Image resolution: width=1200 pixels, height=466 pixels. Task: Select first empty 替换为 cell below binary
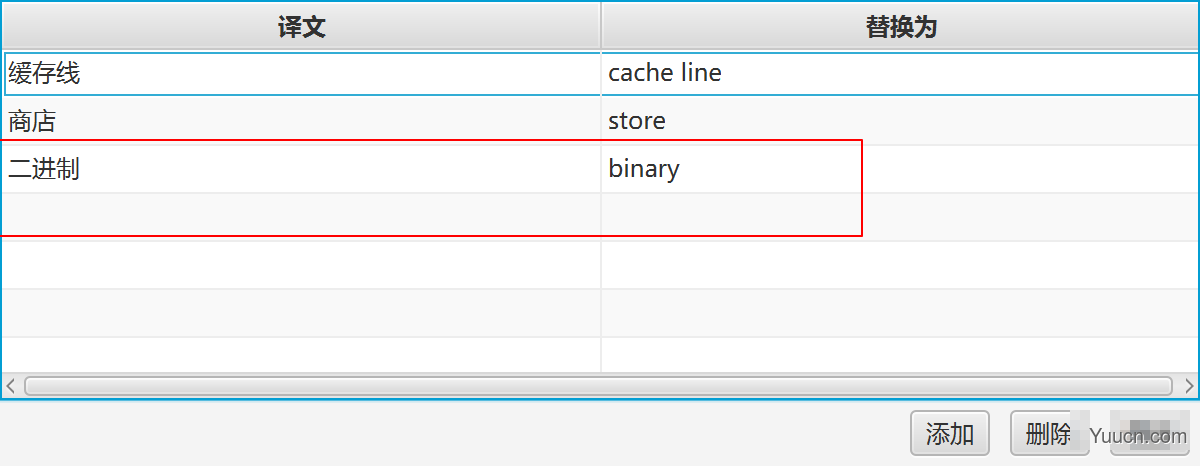(x=900, y=217)
